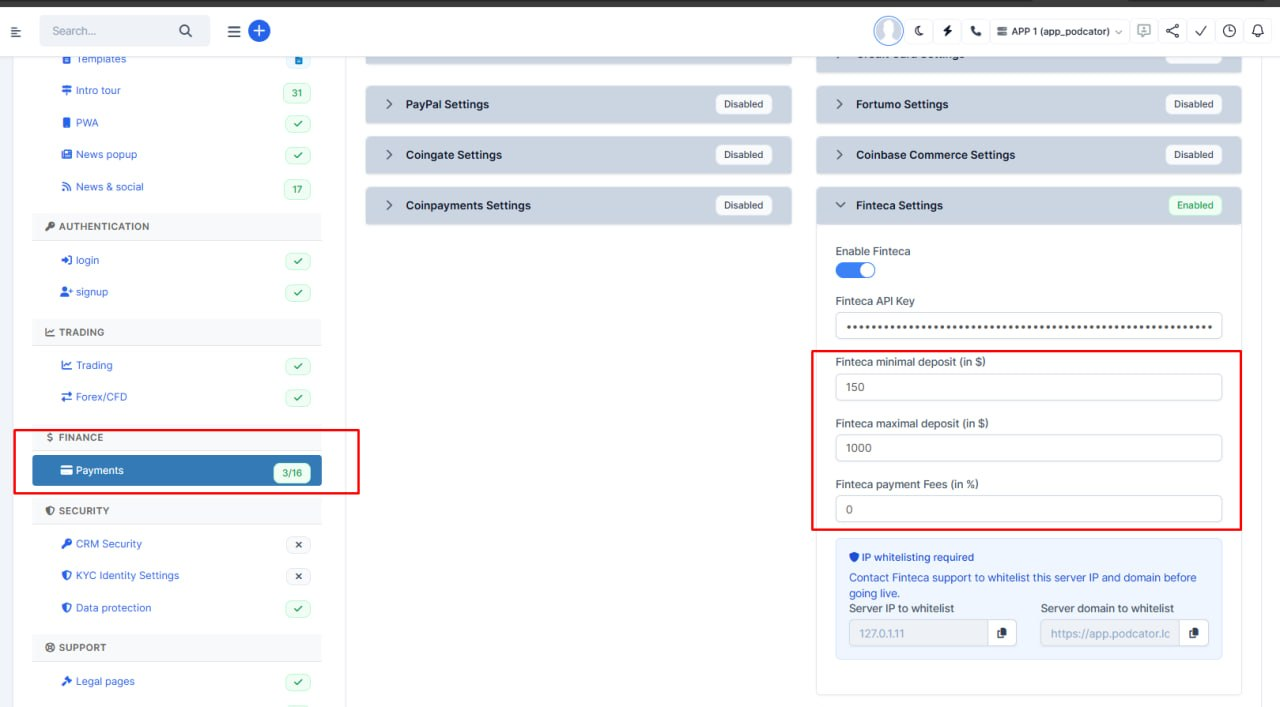Viewport: 1280px width, 707px height.
Task: Toggle dark mode moon icon
Action: coord(920,31)
